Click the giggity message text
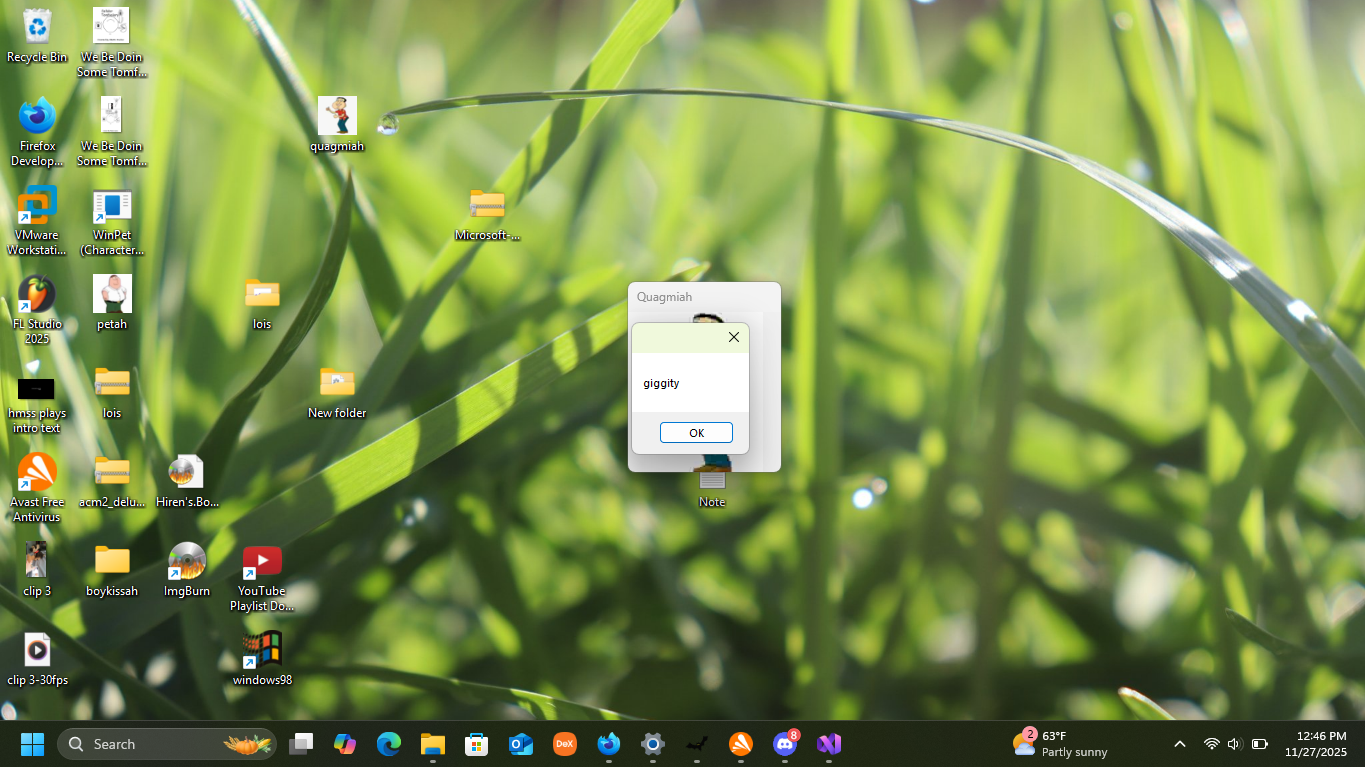Viewport: 1365px width, 767px height. coord(661,383)
